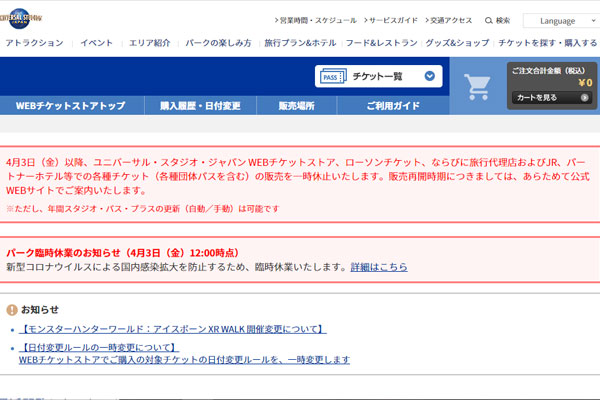Viewport: 600px width, 400px height.
Task: Open the アトラクション menu
Action: pyautogui.click(x=34, y=43)
